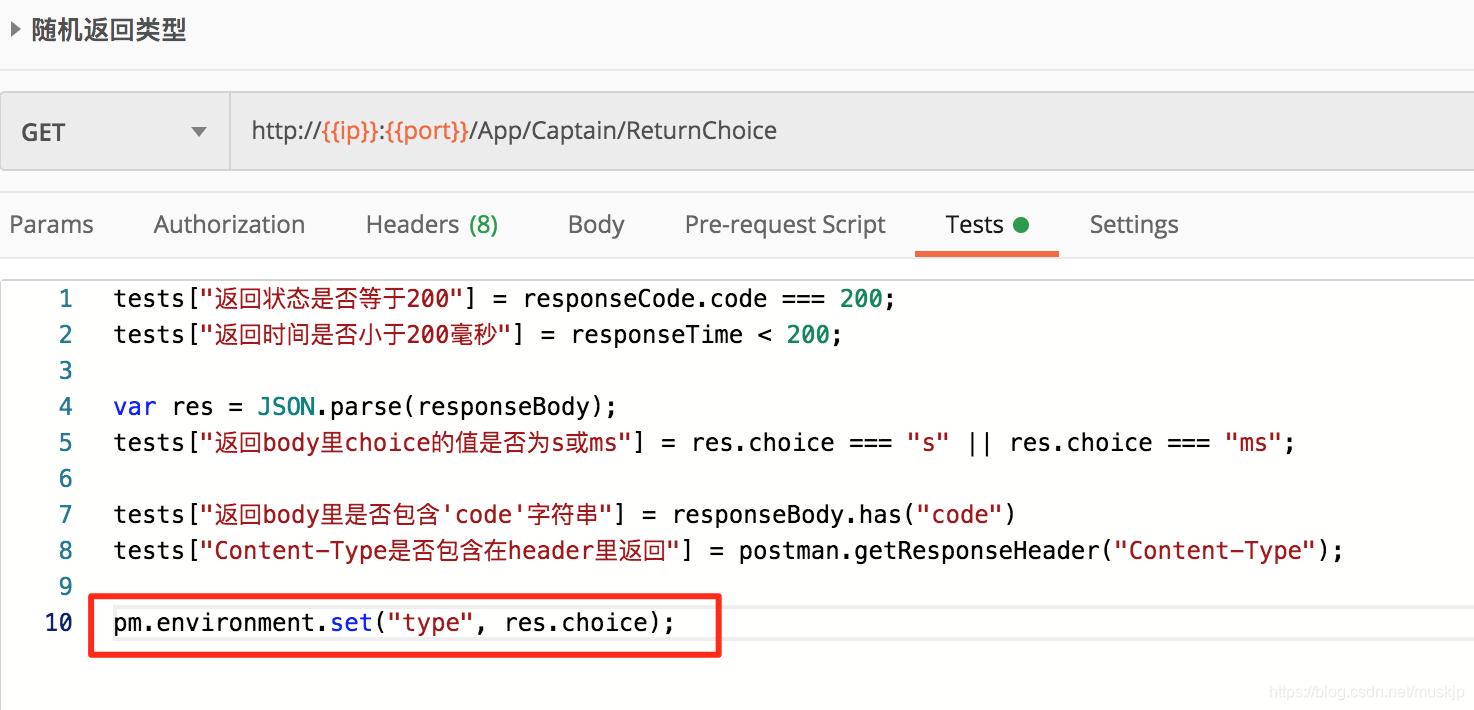
Task: Click the line with responseBody.has("code")
Action: click(564, 515)
